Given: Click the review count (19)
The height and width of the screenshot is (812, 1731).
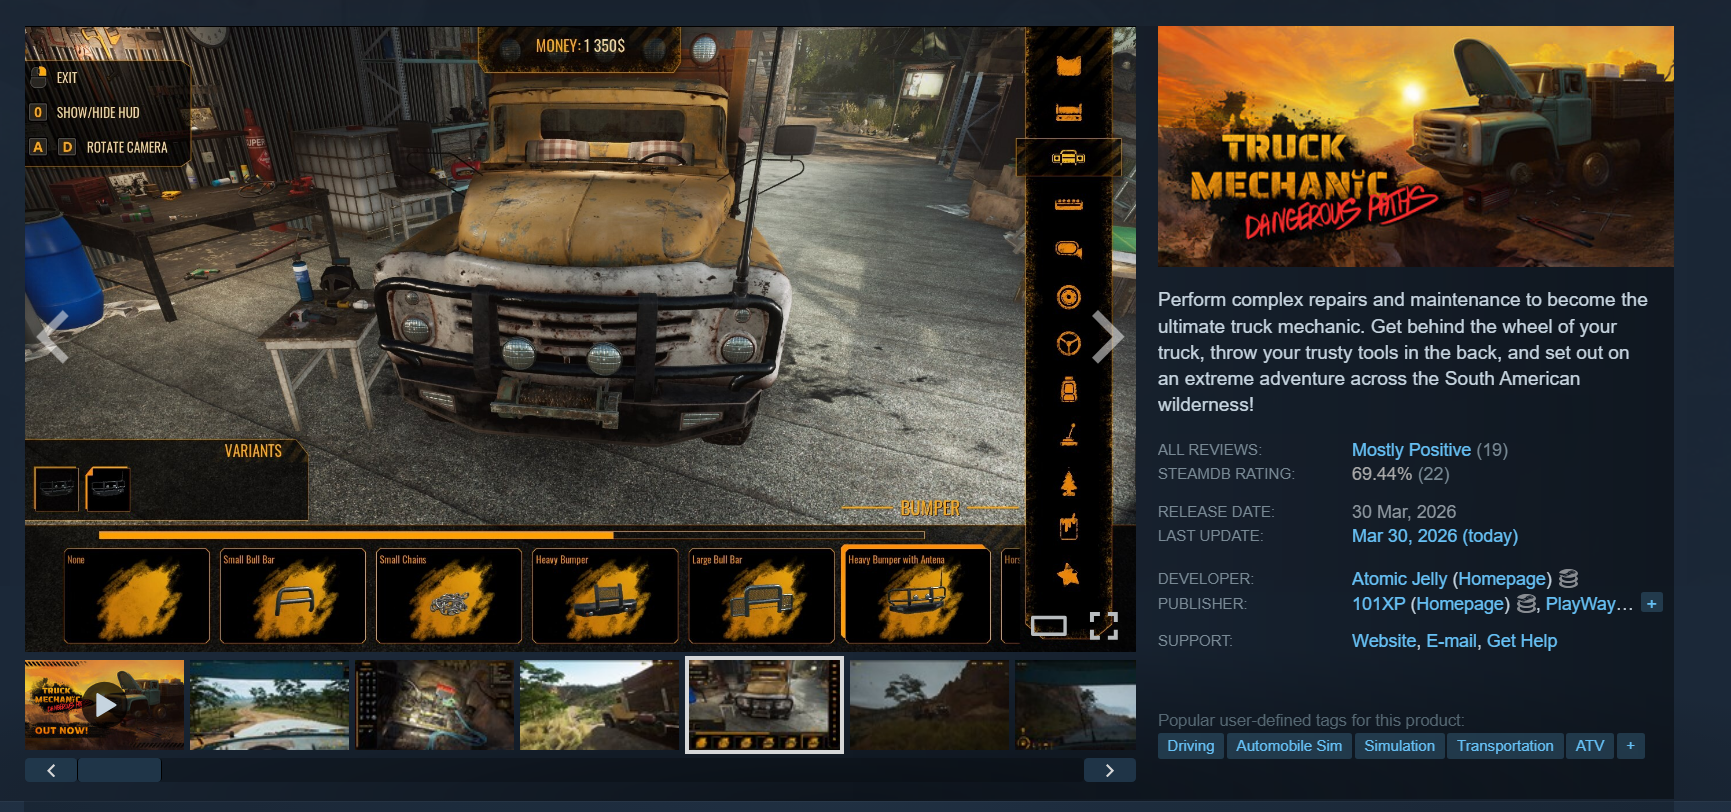Looking at the screenshot, I should (1492, 450).
